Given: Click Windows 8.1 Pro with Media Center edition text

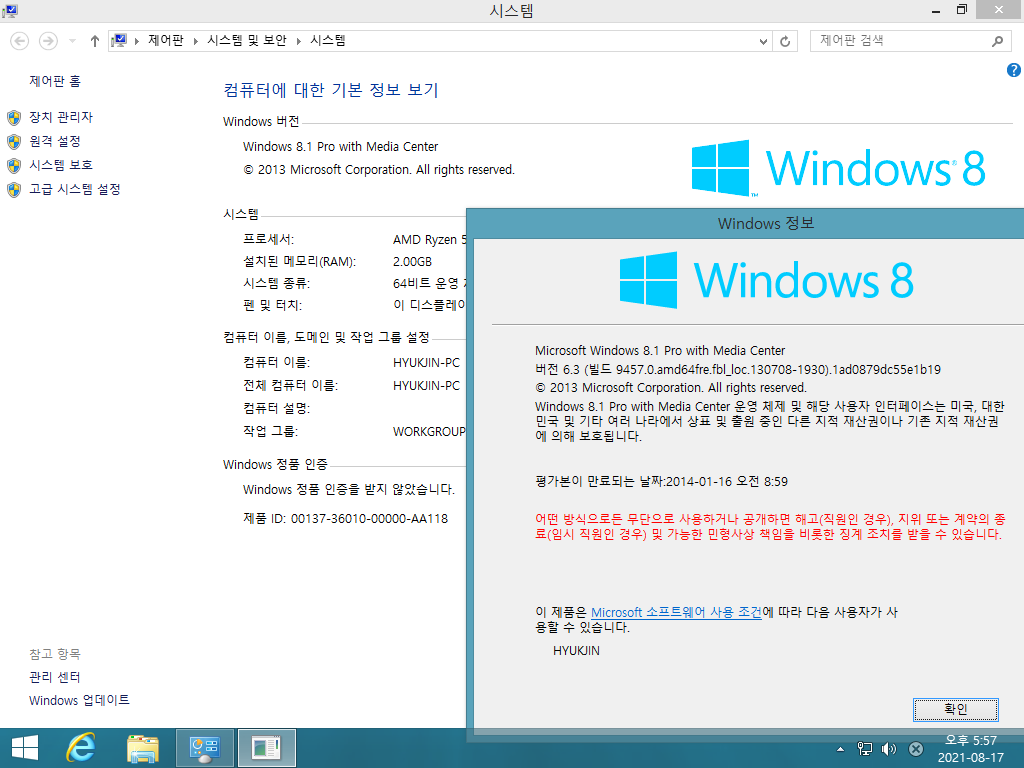Looking at the screenshot, I should [340, 146].
